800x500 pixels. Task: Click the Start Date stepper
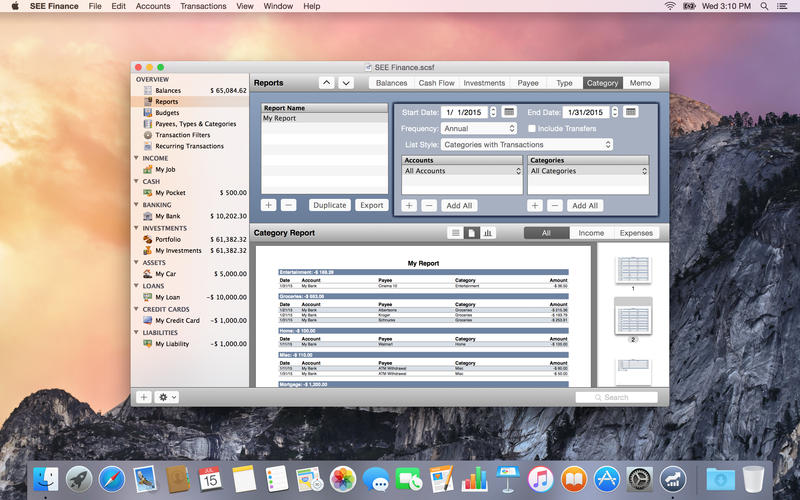(493, 112)
